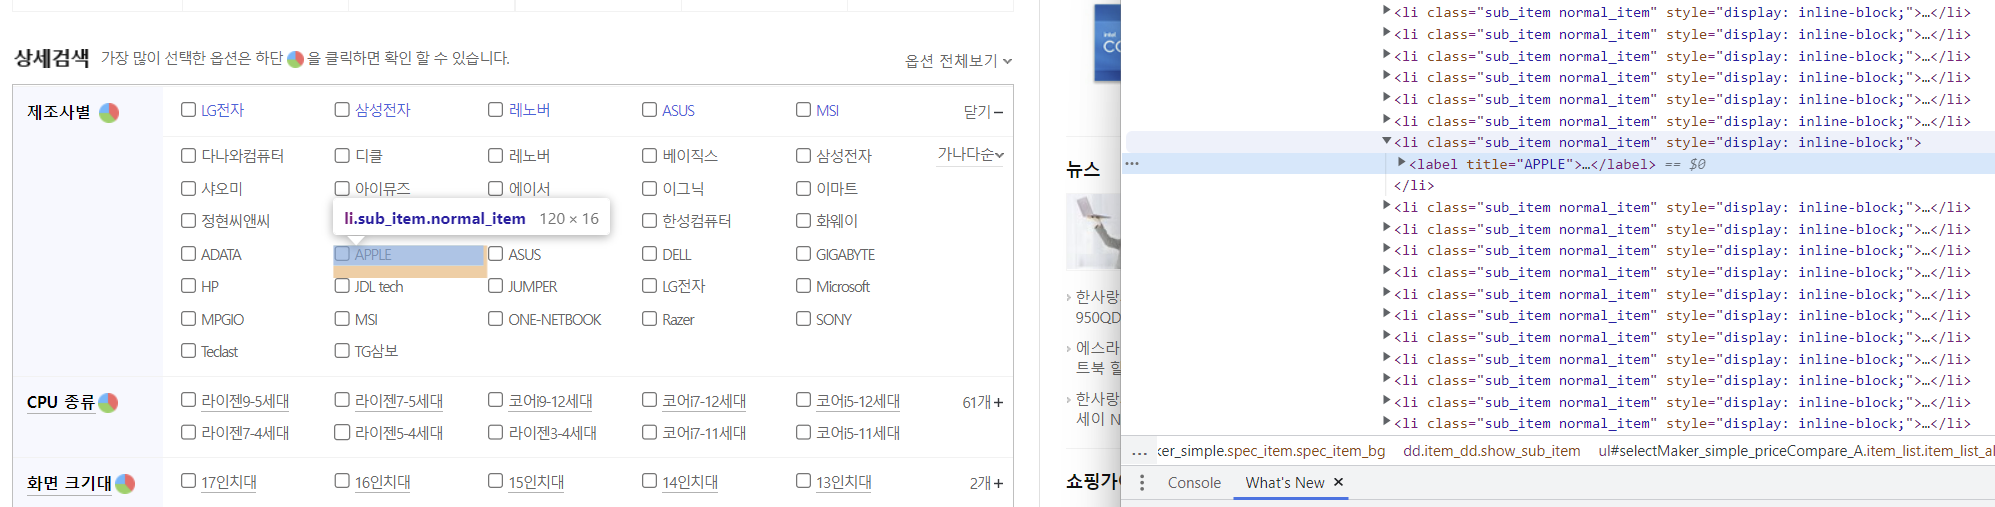1995x507 pixels.
Task: Click the 이마트 manufacturer label
Action: coord(837,189)
